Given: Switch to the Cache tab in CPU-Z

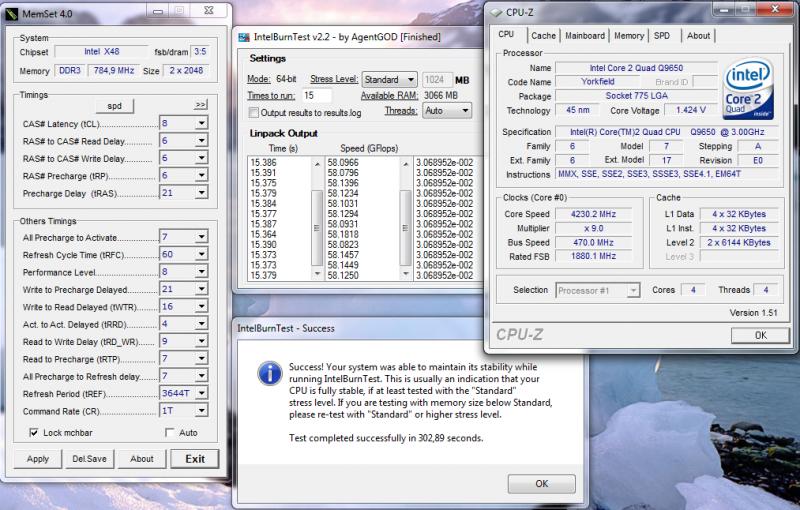Looking at the screenshot, I should pyautogui.click(x=543, y=36).
